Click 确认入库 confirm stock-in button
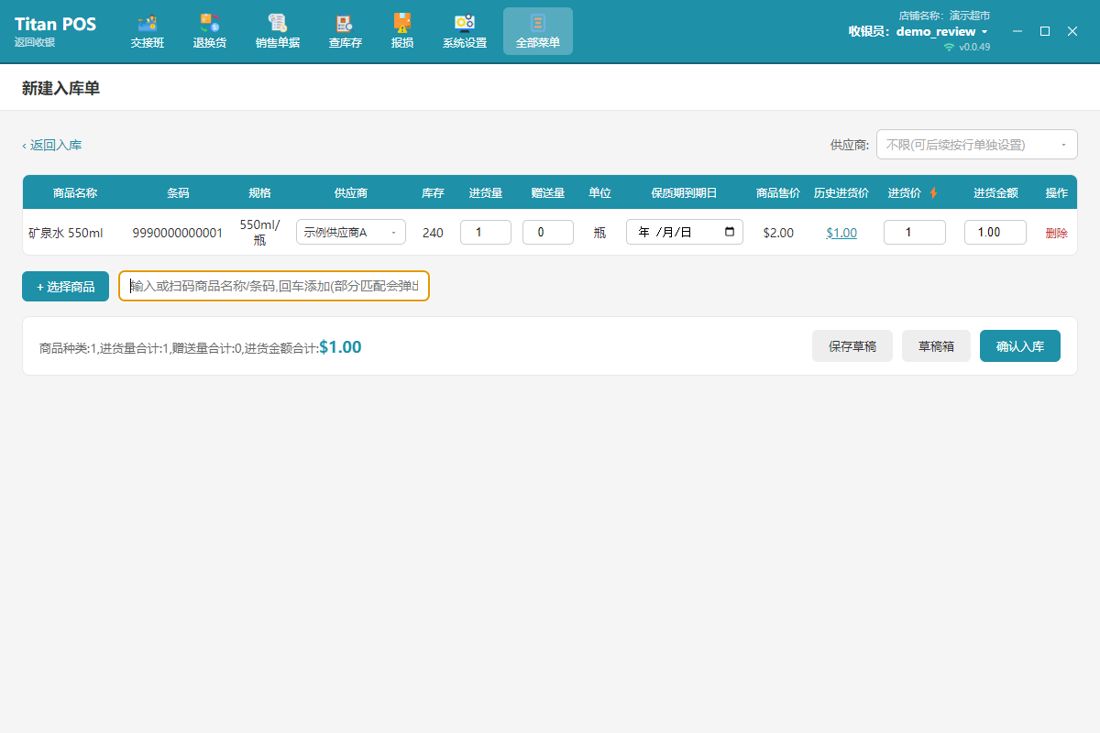 coord(1019,346)
